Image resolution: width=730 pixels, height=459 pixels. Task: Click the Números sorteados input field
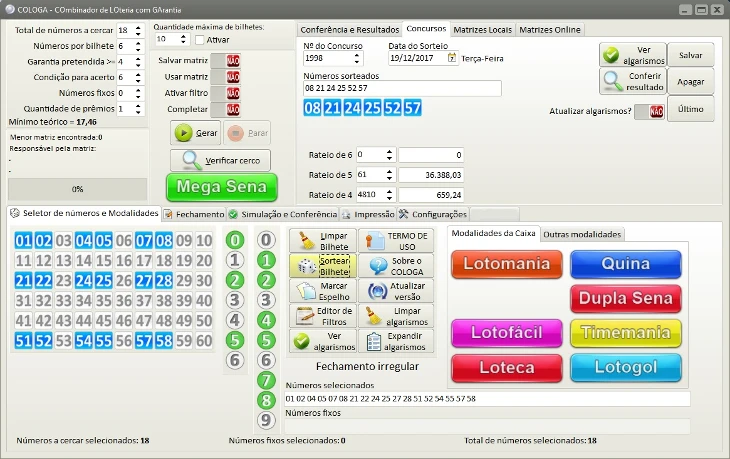pos(402,88)
